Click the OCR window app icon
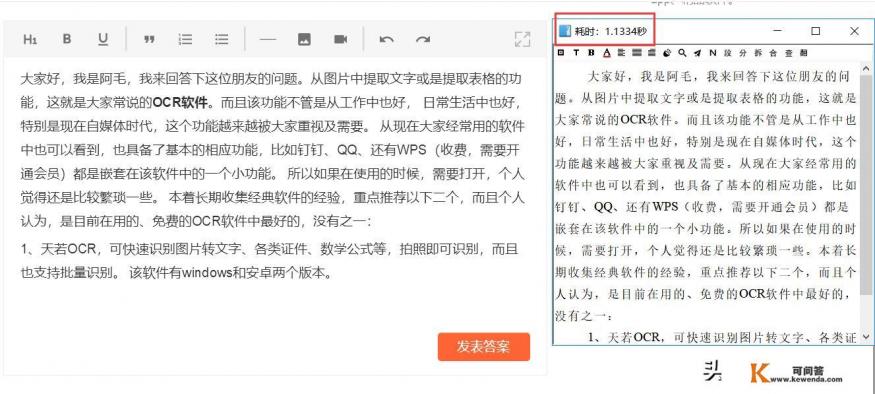 click(565, 31)
